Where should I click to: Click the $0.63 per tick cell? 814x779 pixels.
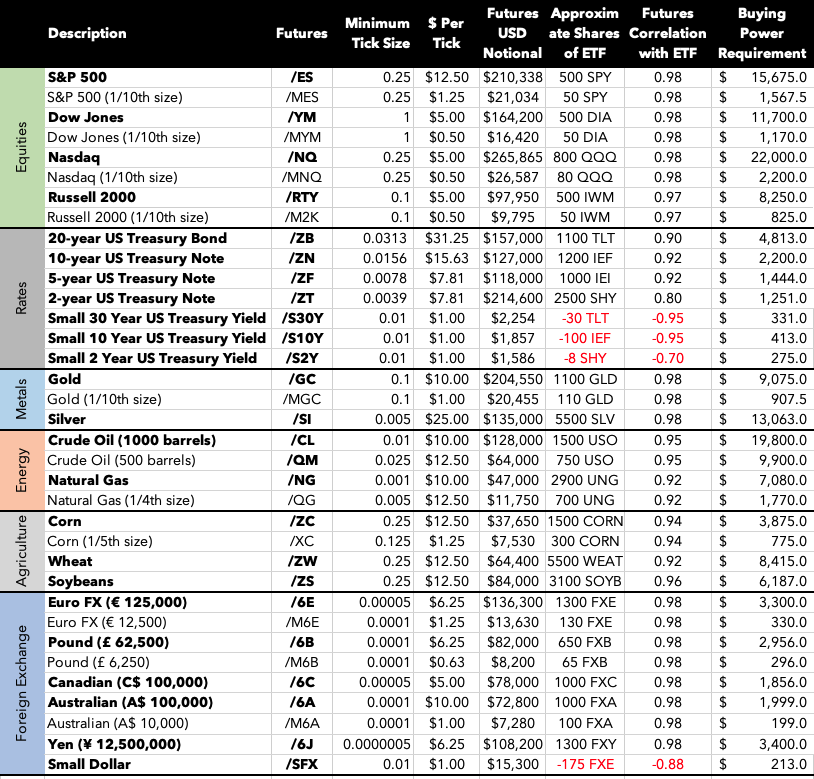pos(446,662)
